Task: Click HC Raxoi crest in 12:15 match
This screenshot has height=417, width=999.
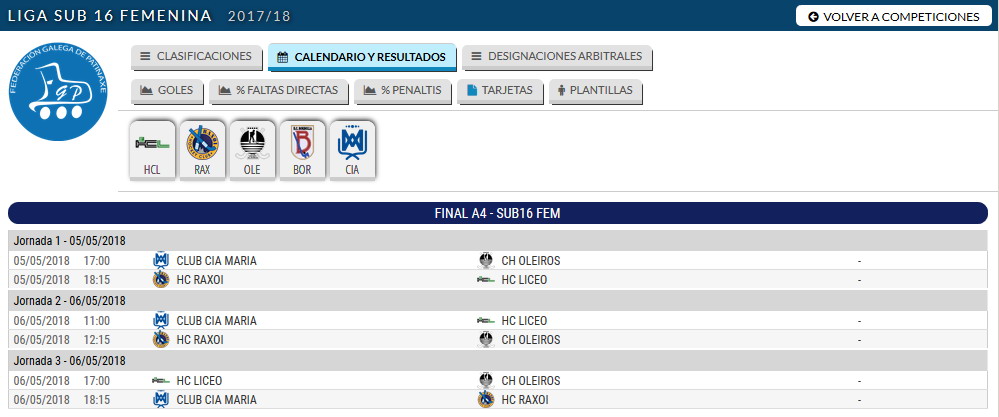Action: [x=160, y=340]
